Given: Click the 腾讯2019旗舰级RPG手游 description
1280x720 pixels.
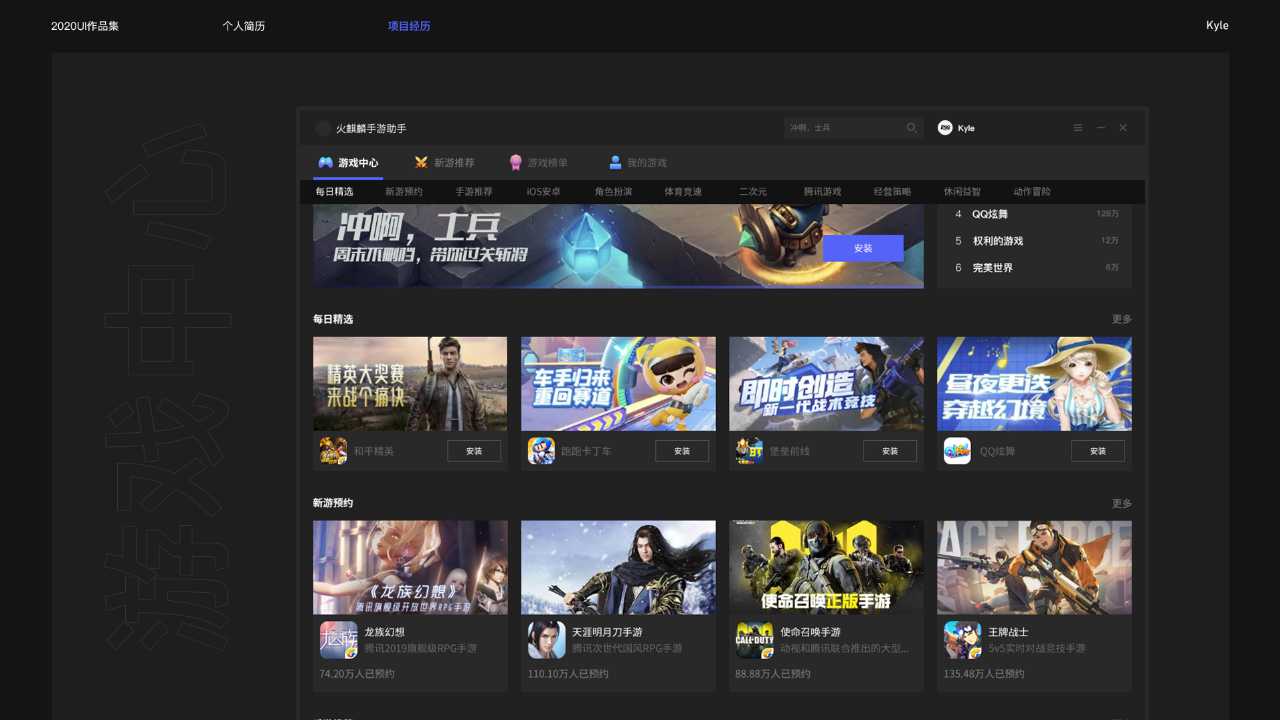Looking at the screenshot, I should (421, 649).
